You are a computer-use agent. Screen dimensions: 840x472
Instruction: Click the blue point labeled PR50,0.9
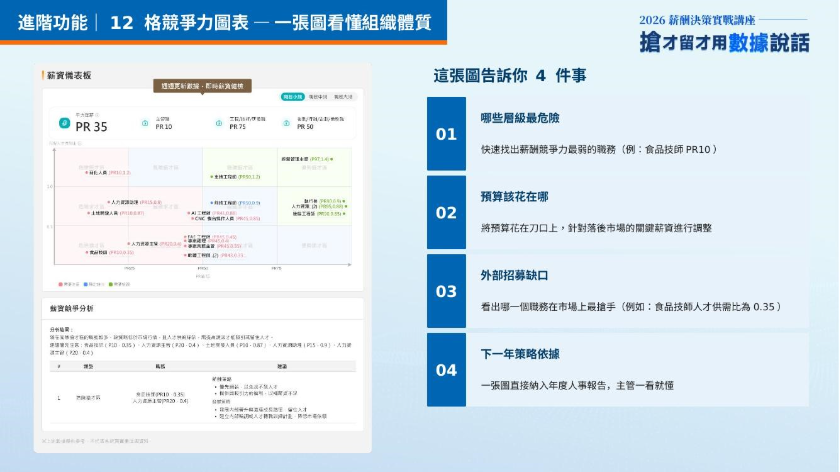[212, 203]
